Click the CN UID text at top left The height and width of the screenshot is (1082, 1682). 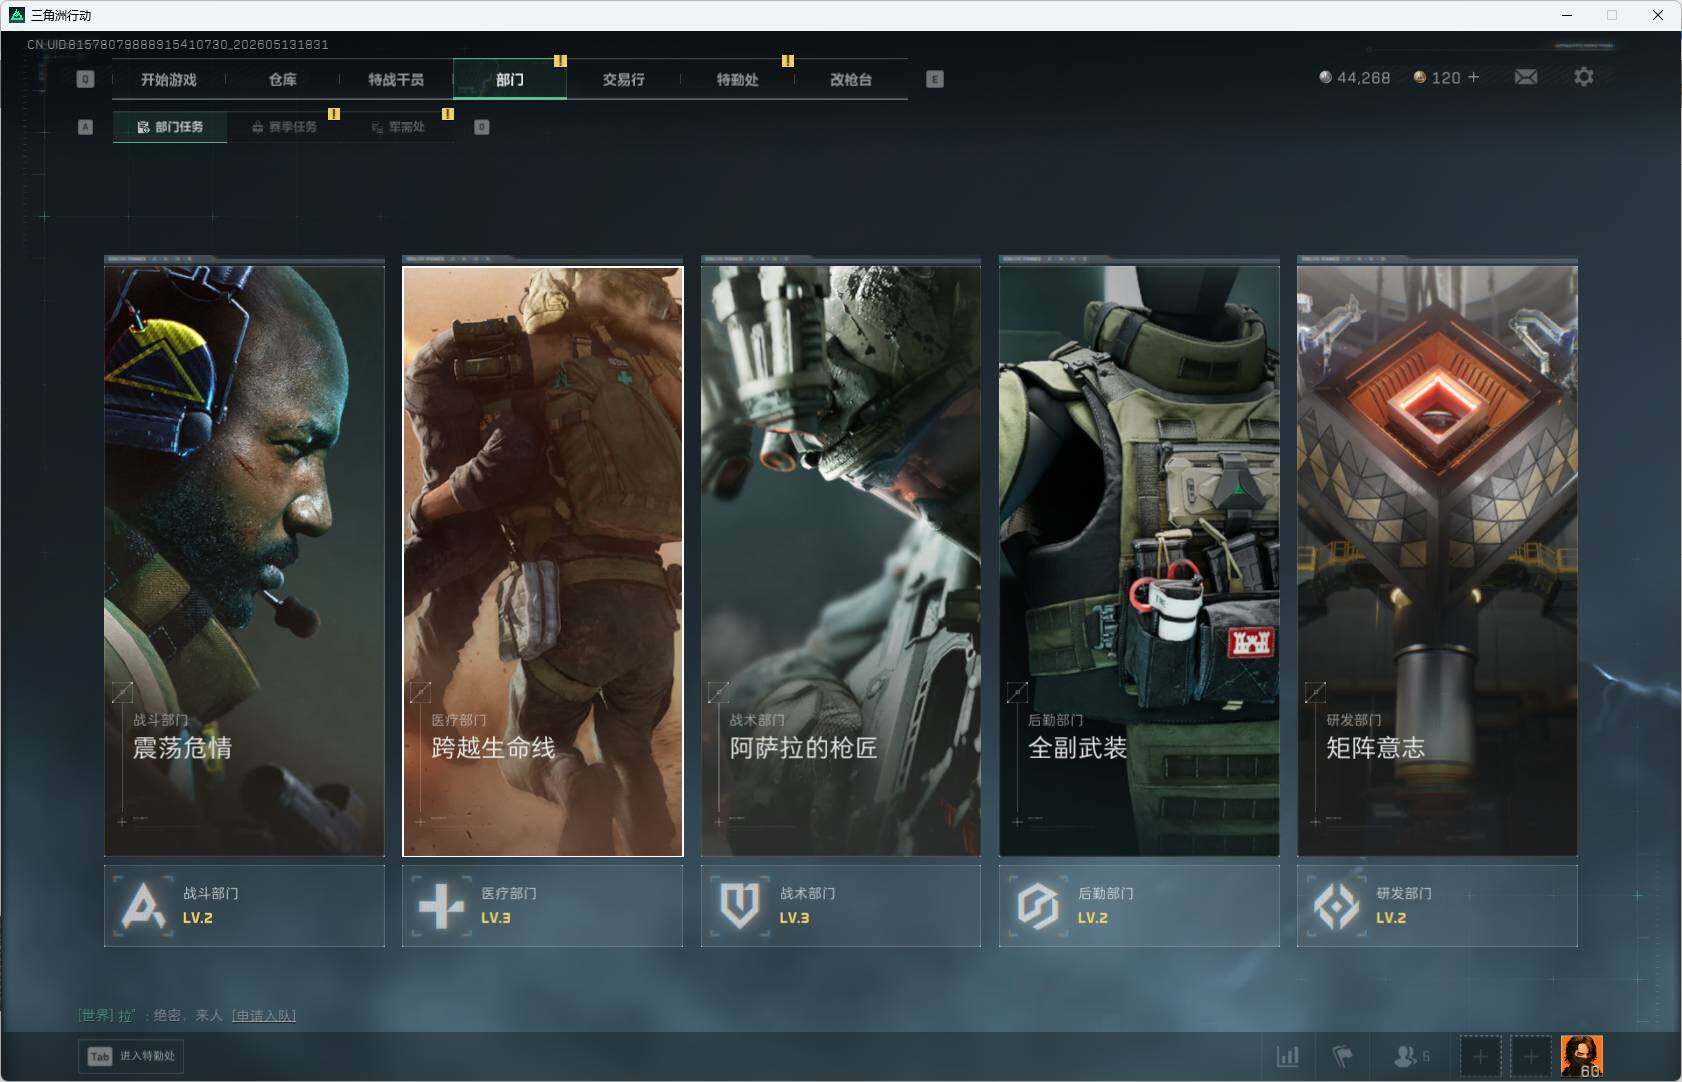[178, 44]
